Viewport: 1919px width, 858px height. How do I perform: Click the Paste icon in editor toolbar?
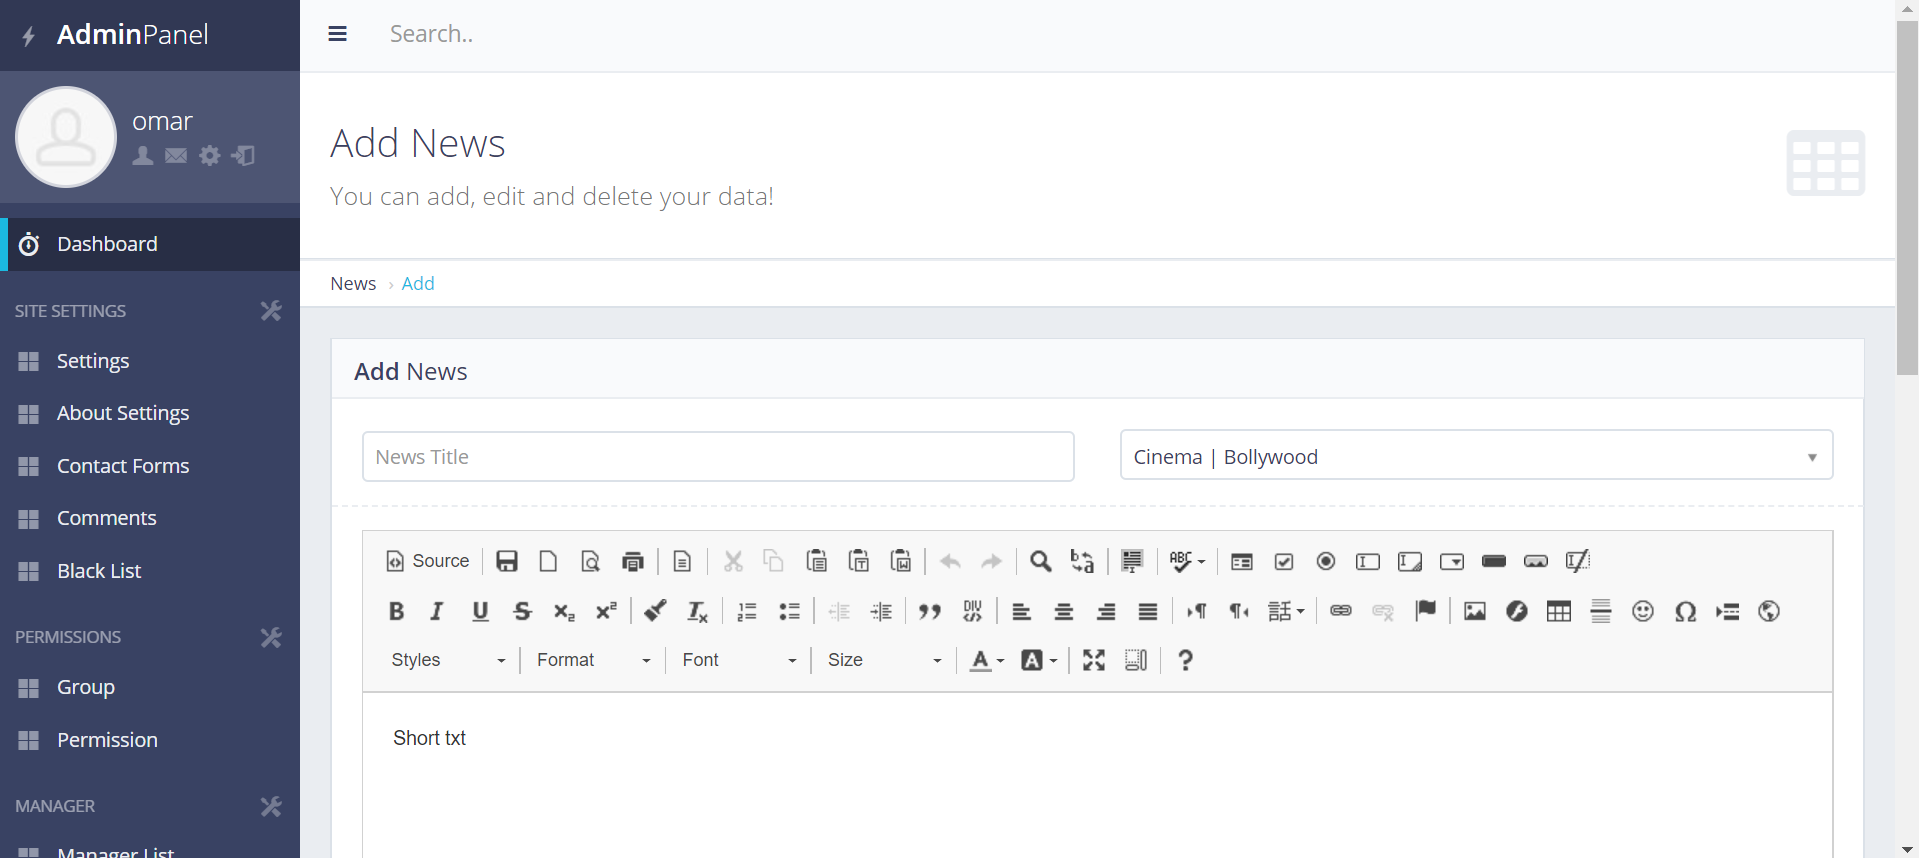(816, 561)
